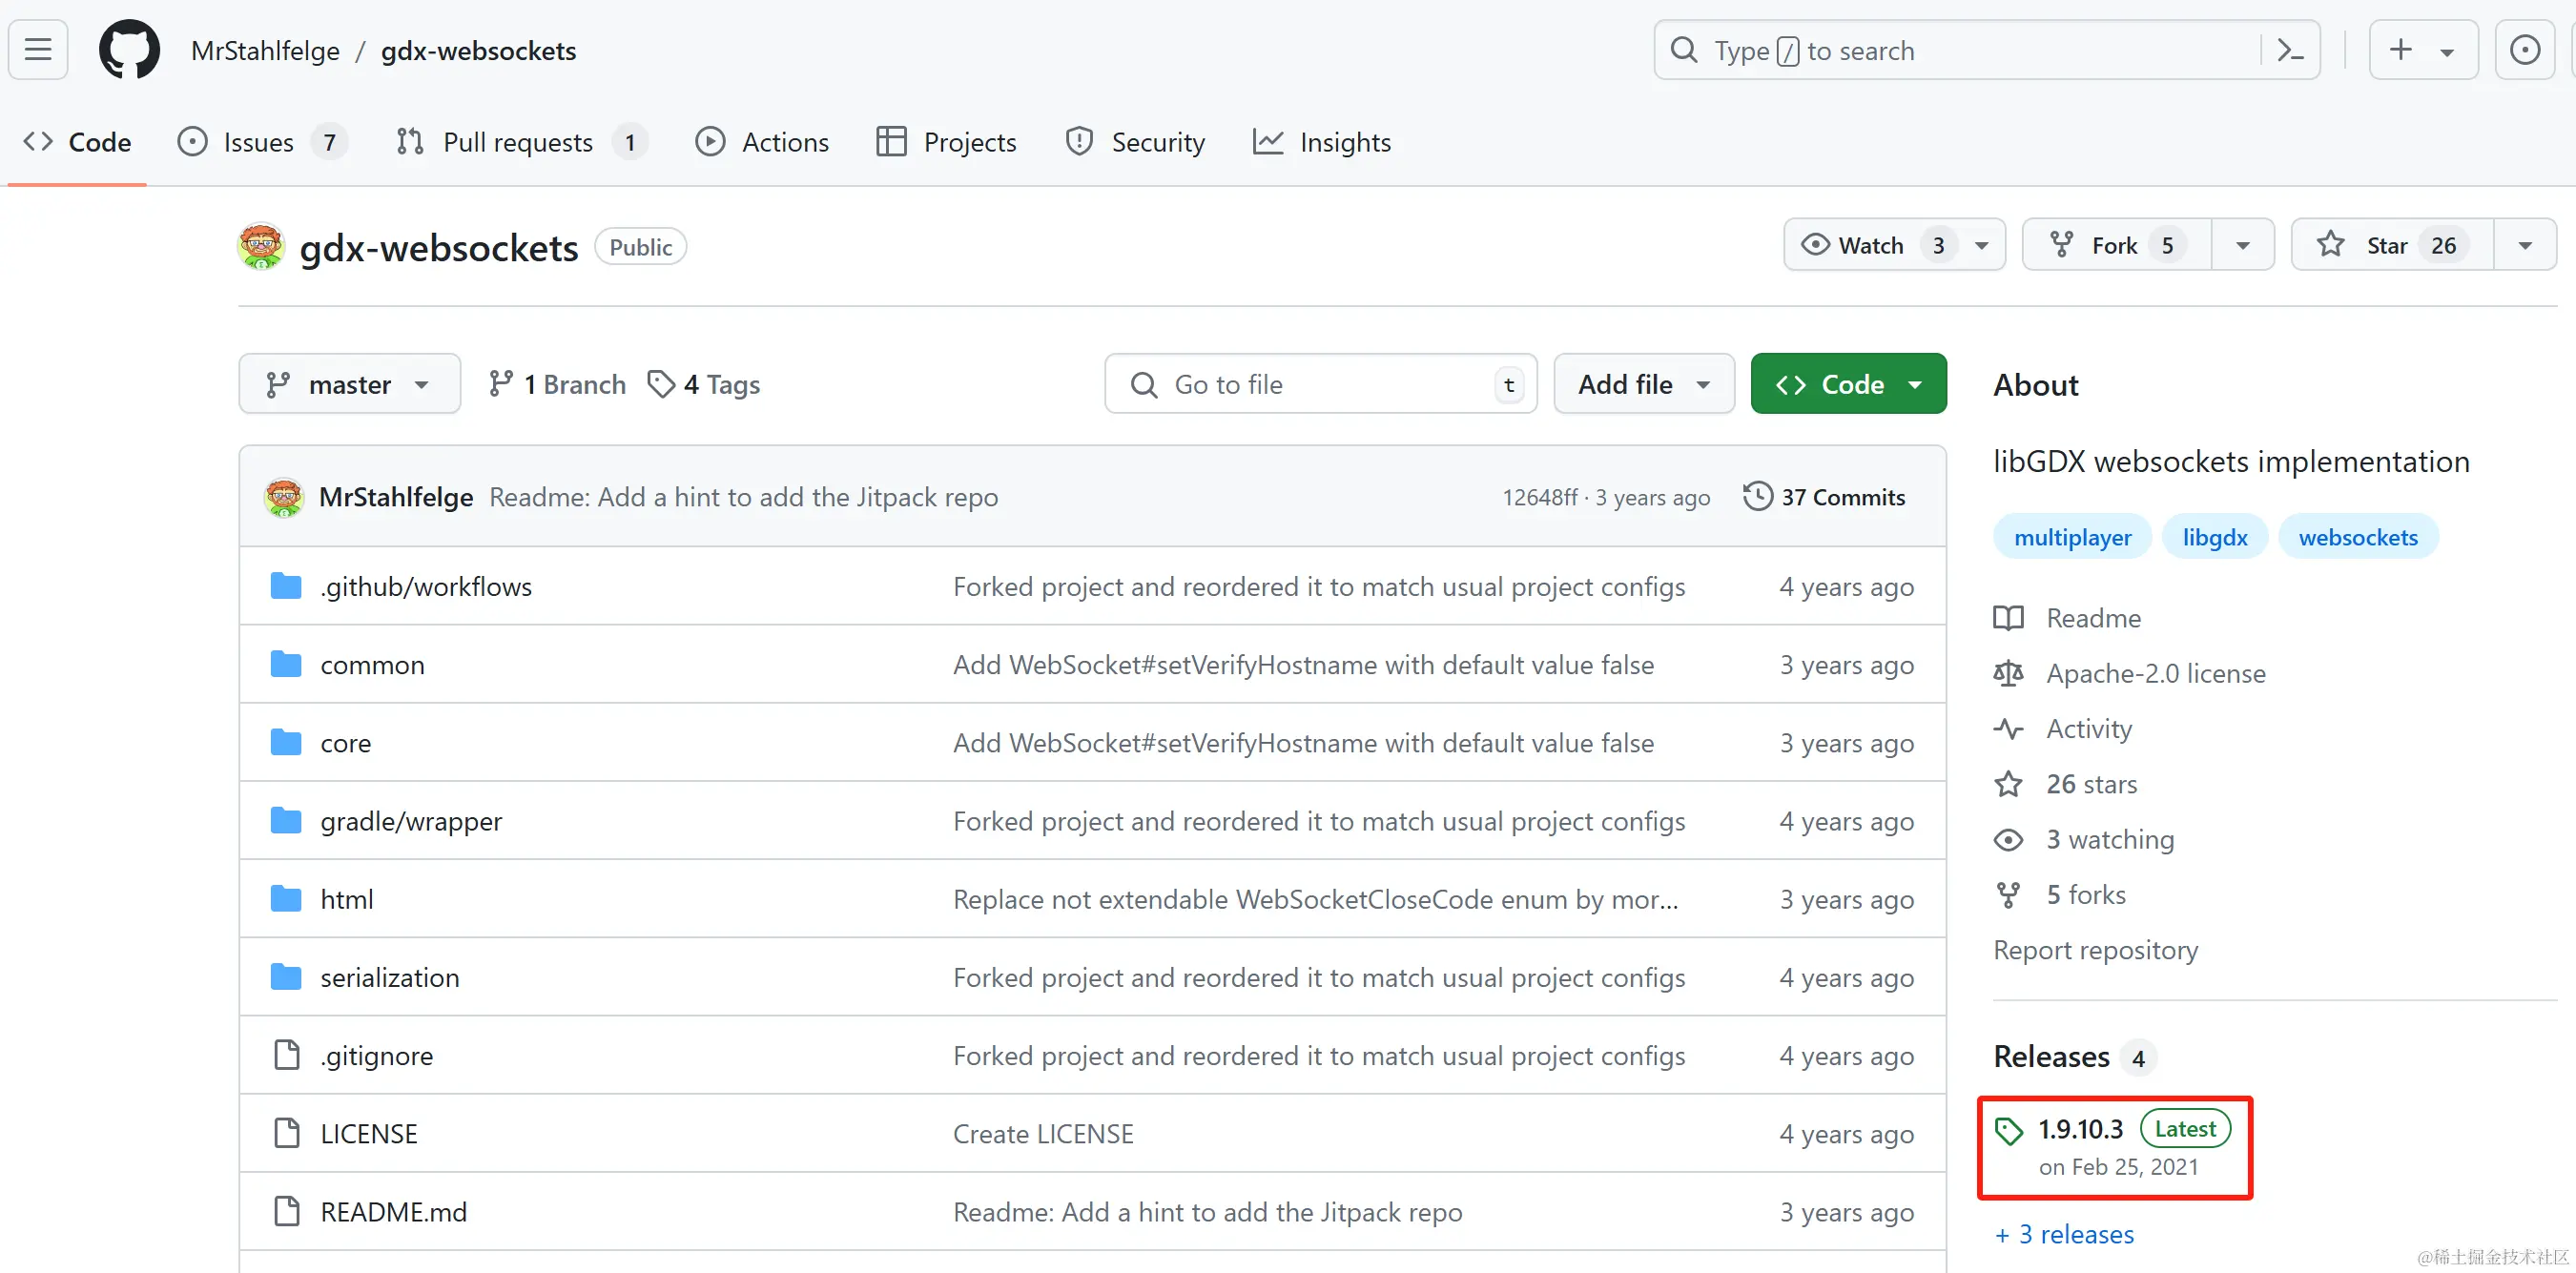
Task: Click the .gitignore file icon
Action: click(x=287, y=1055)
